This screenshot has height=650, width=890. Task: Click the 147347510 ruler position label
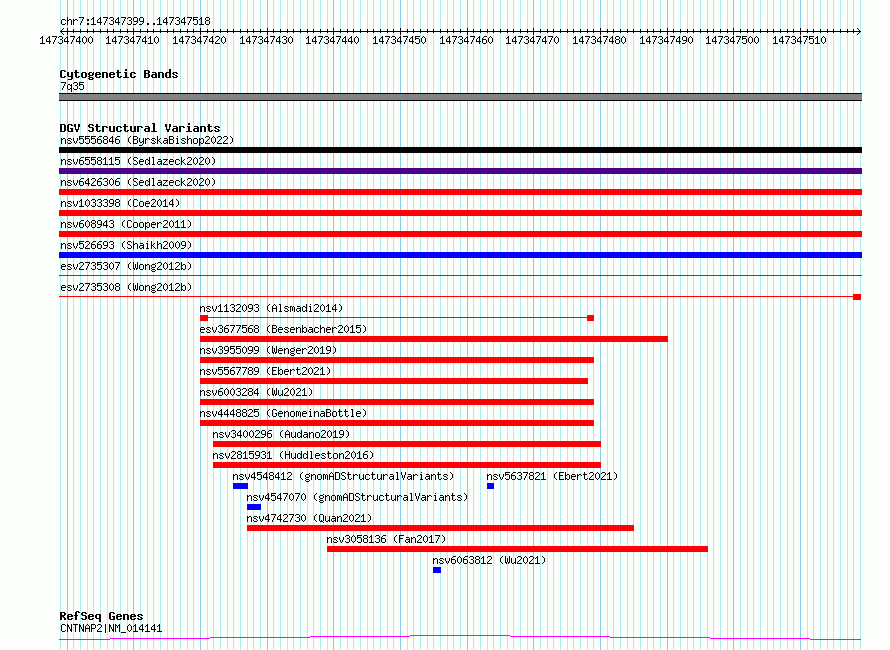click(799, 40)
